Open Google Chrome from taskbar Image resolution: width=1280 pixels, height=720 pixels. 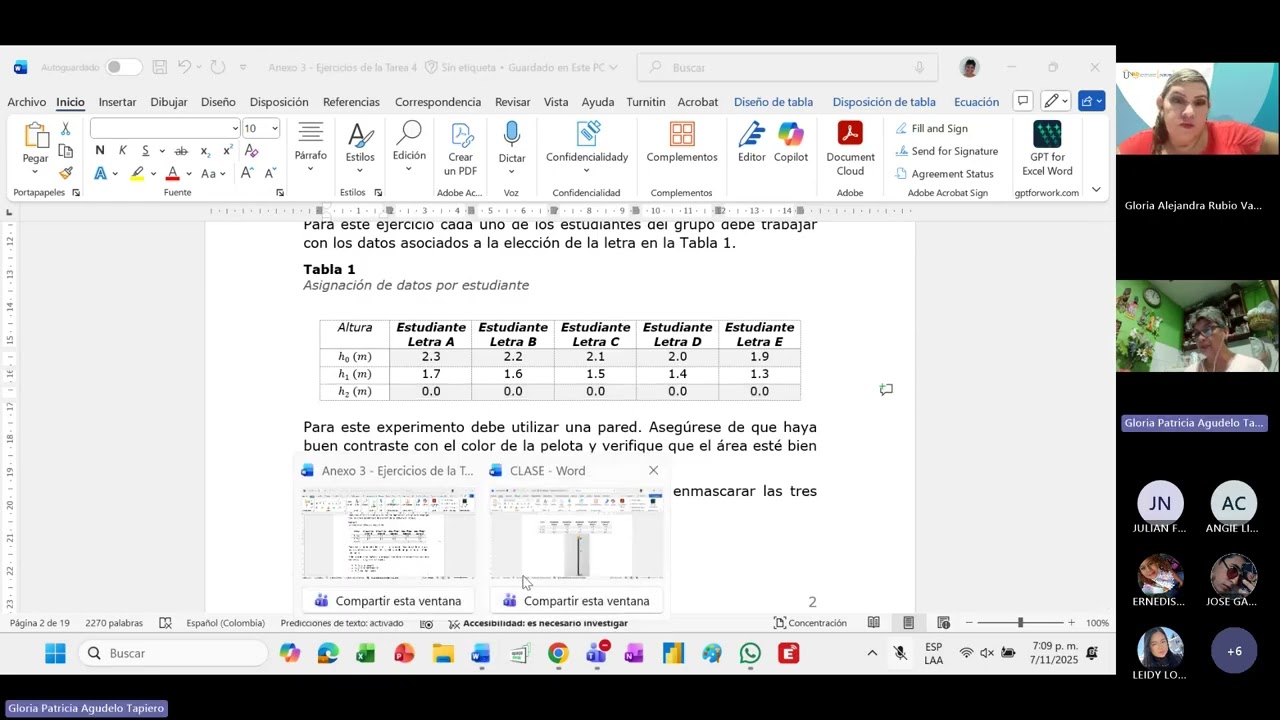click(x=558, y=653)
